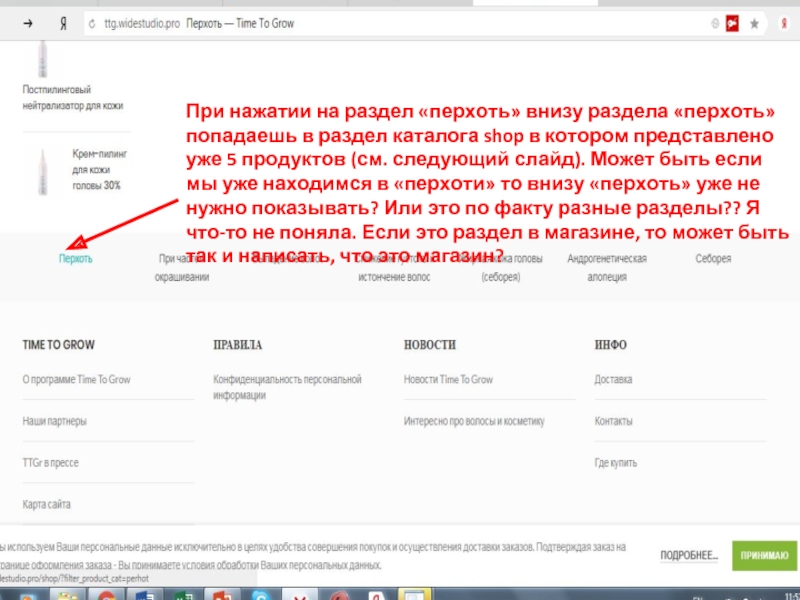The height and width of the screenshot is (600, 800).
Task: Accept with the green 'ПРИНИМАЮ' button
Action: [764, 555]
